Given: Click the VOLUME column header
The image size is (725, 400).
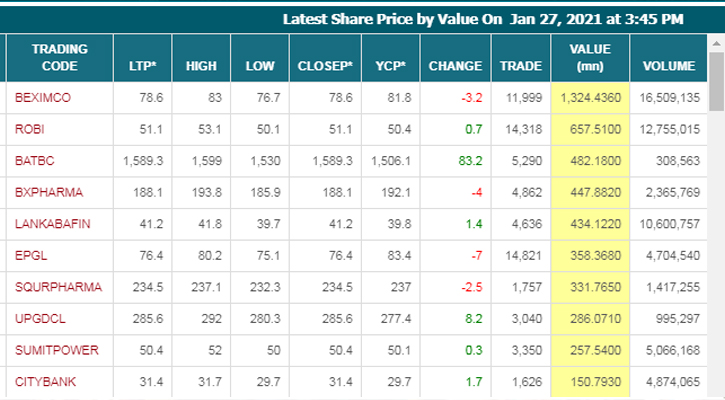Looking at the screenshot, I should [669, 66].
